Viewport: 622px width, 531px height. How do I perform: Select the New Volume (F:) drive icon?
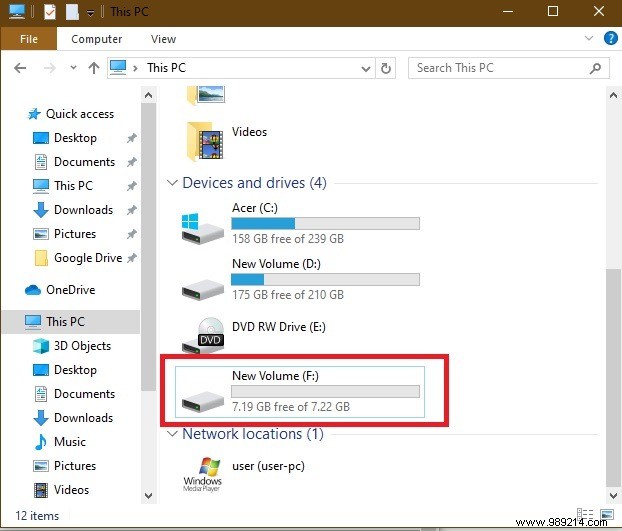(x=202, y=401)
